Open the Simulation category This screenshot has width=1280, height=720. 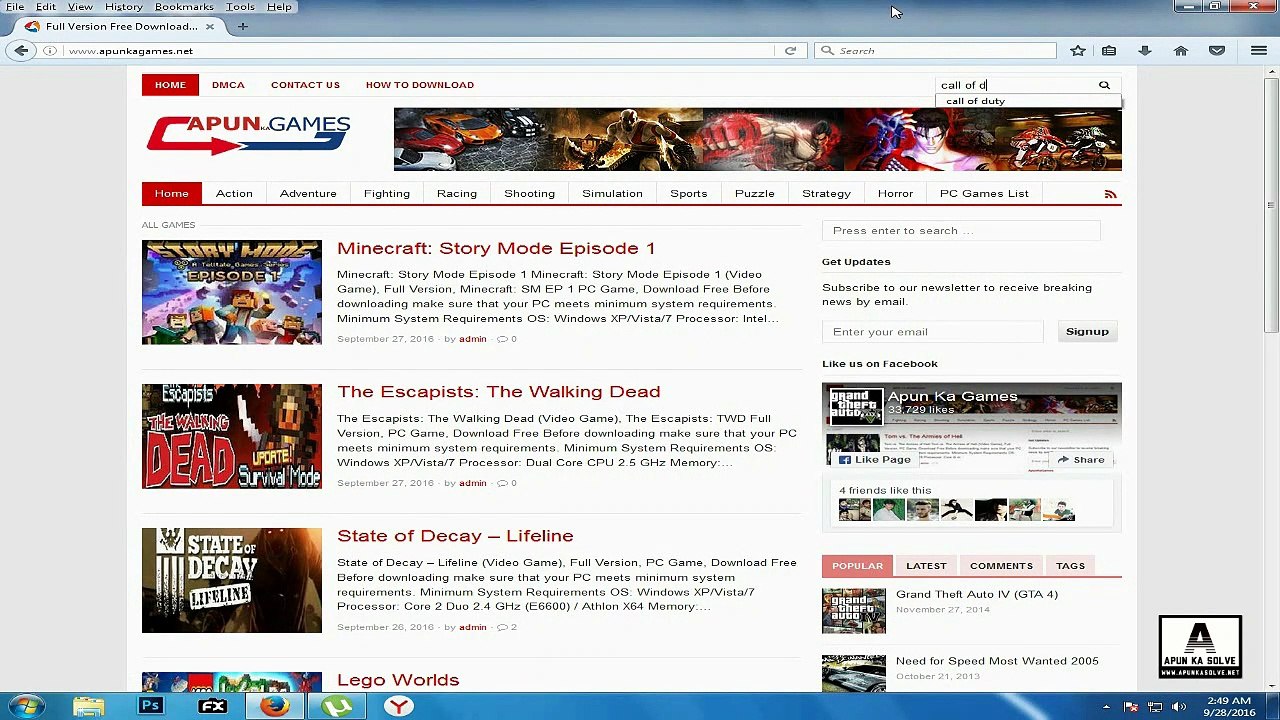612,194
